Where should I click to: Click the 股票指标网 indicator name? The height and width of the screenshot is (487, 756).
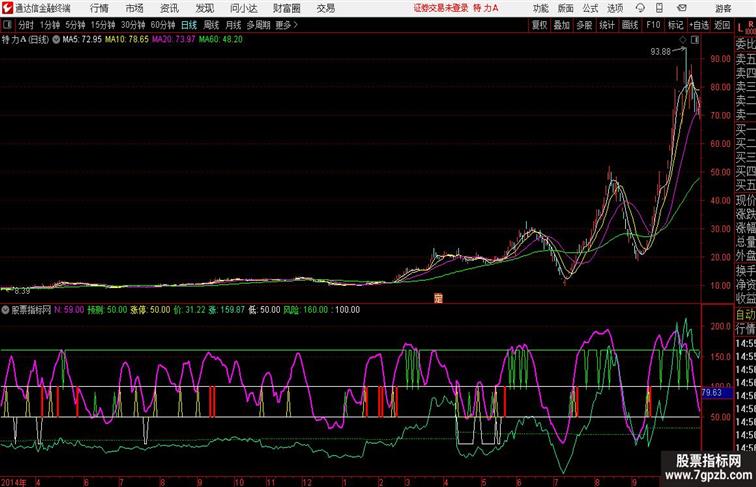pyautogui.click(x=31, y=310)
